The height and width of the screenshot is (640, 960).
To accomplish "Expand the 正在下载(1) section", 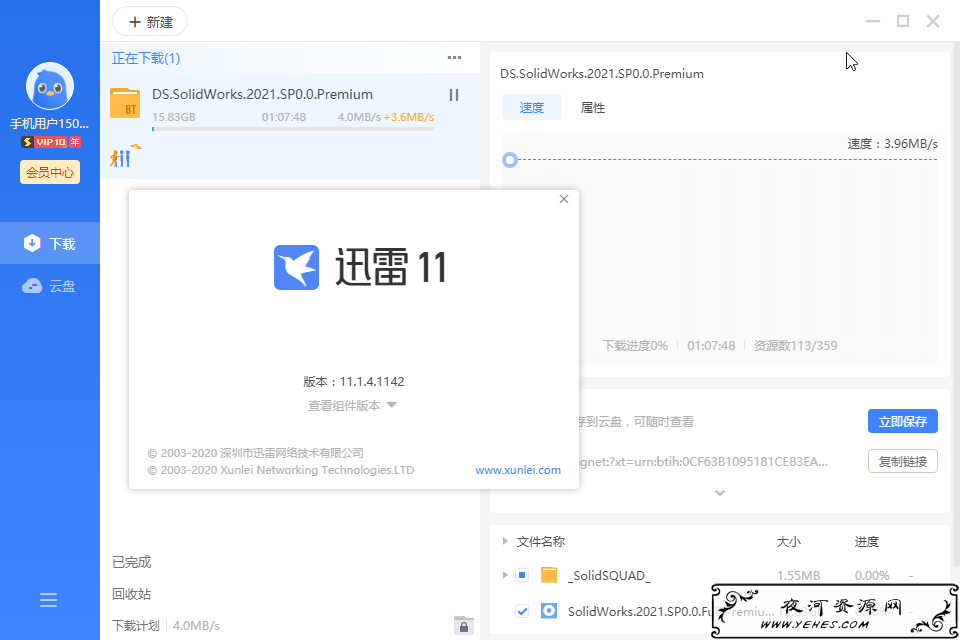I will [146, 58].
